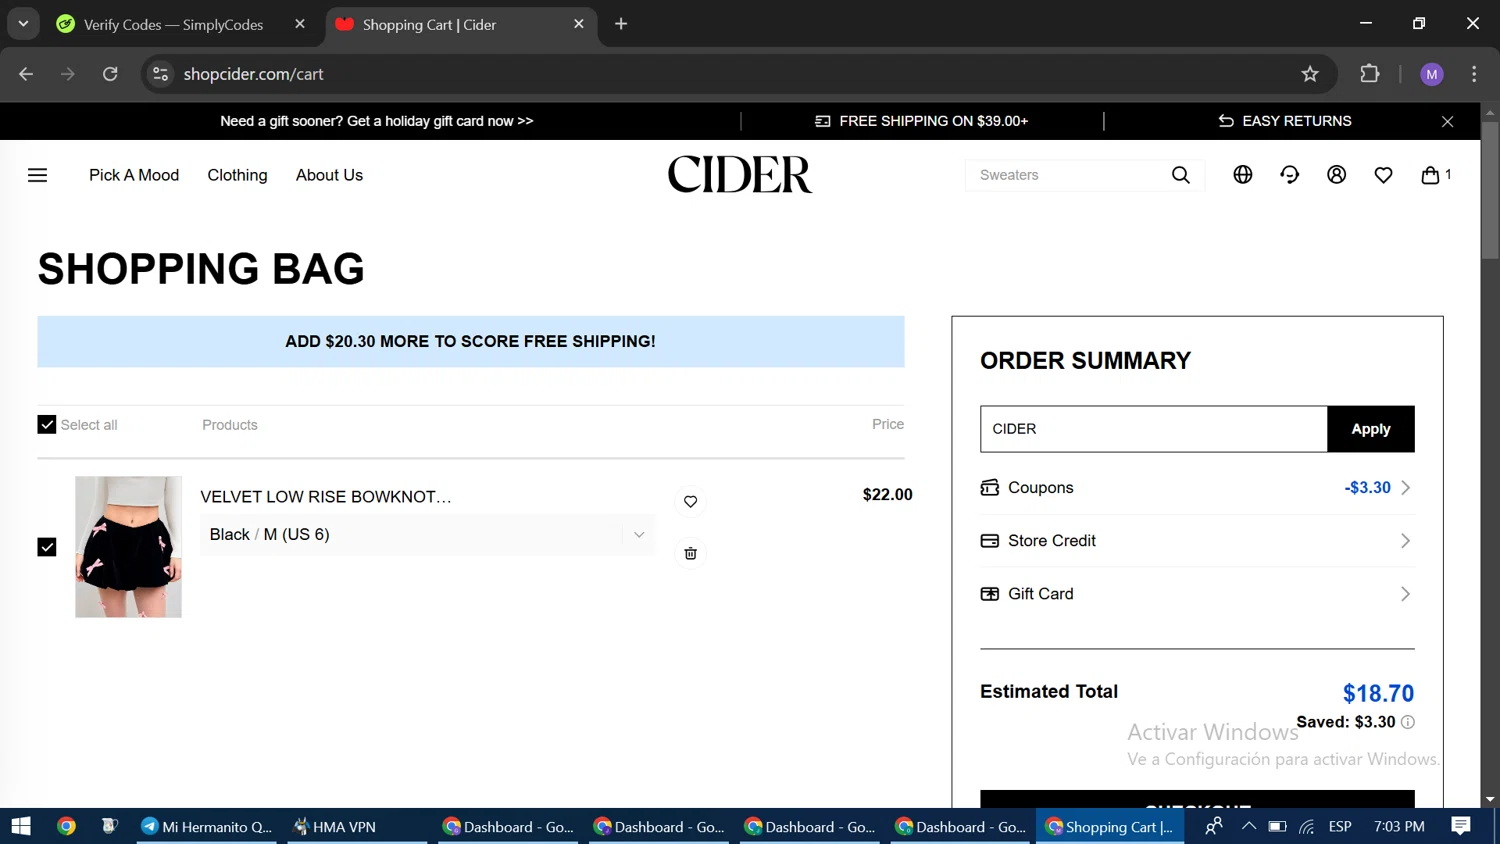
Task: Close the Shopping Cart Cider tab
Action: 579,24
